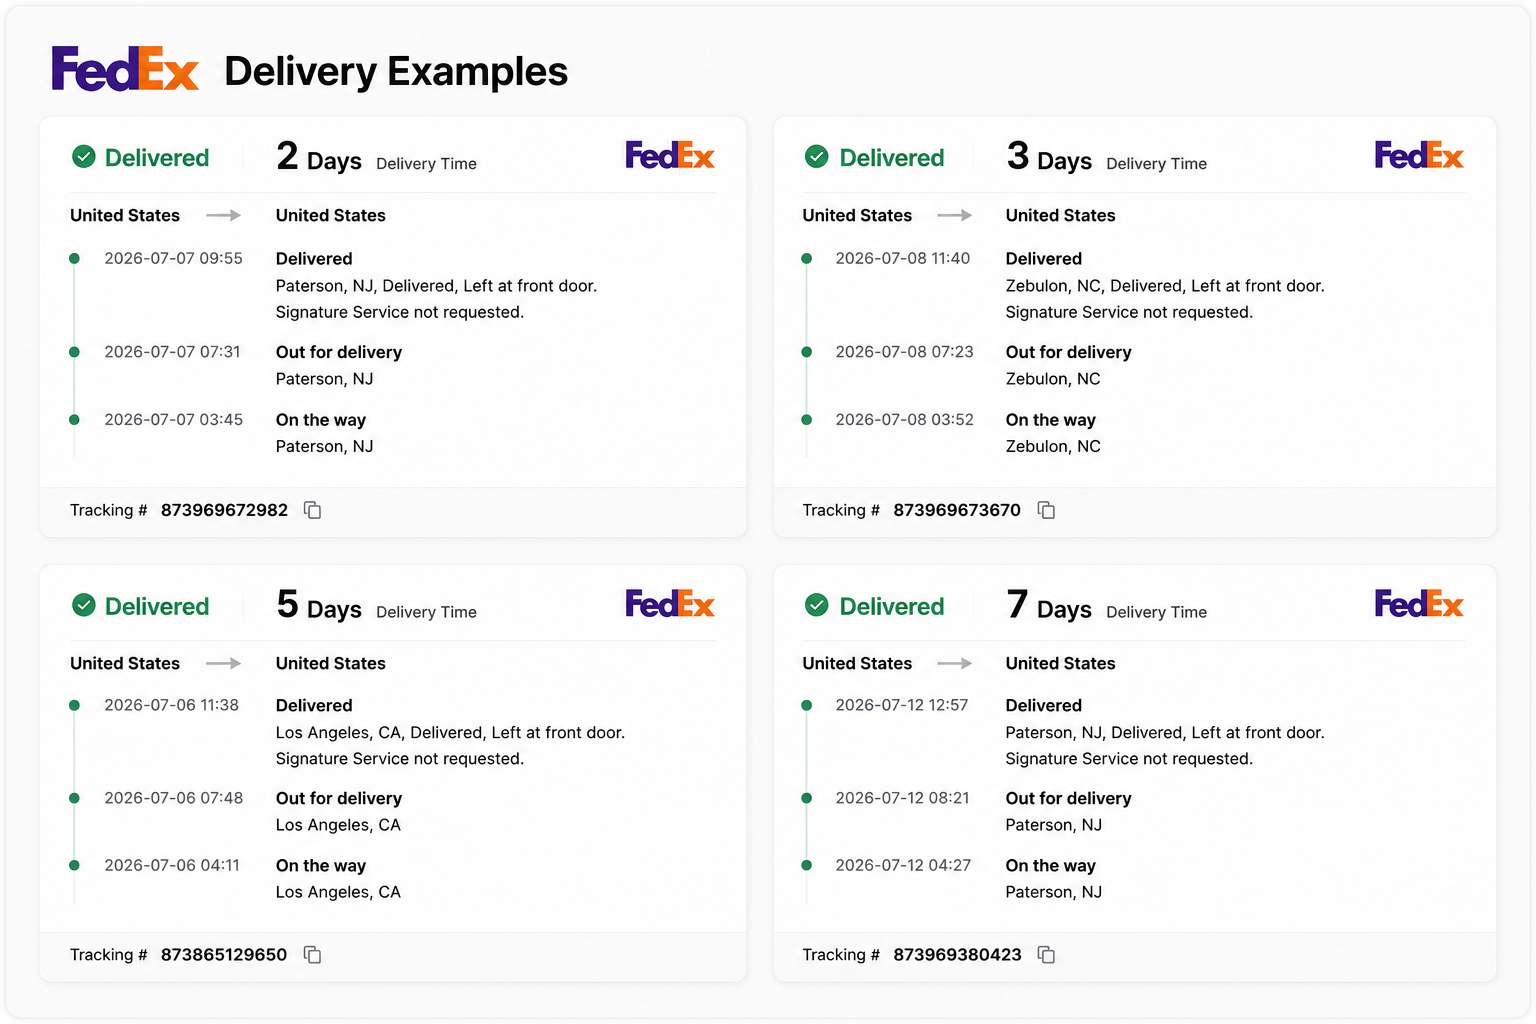Click 'On the way' at 2026-07-07 03:45

[x=321, y=420]
